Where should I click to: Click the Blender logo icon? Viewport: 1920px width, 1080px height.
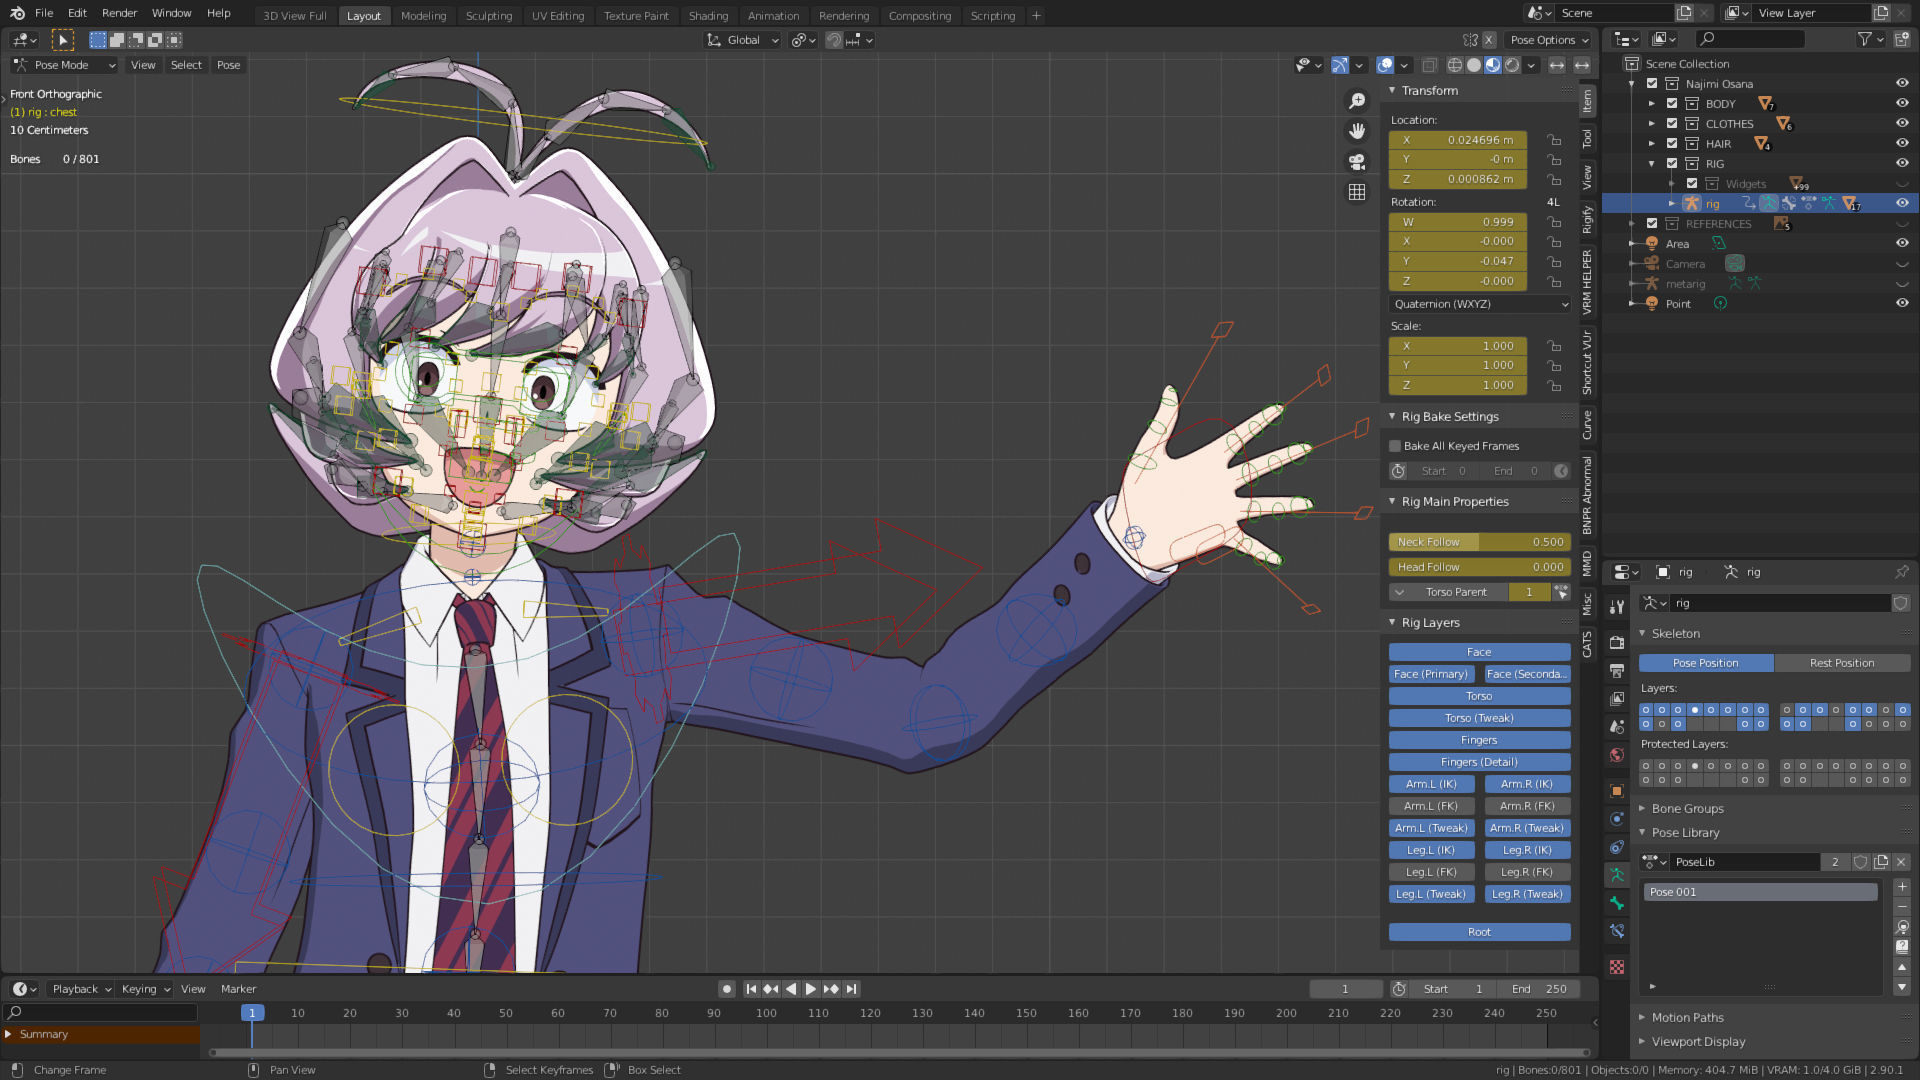tap(17, 13)
